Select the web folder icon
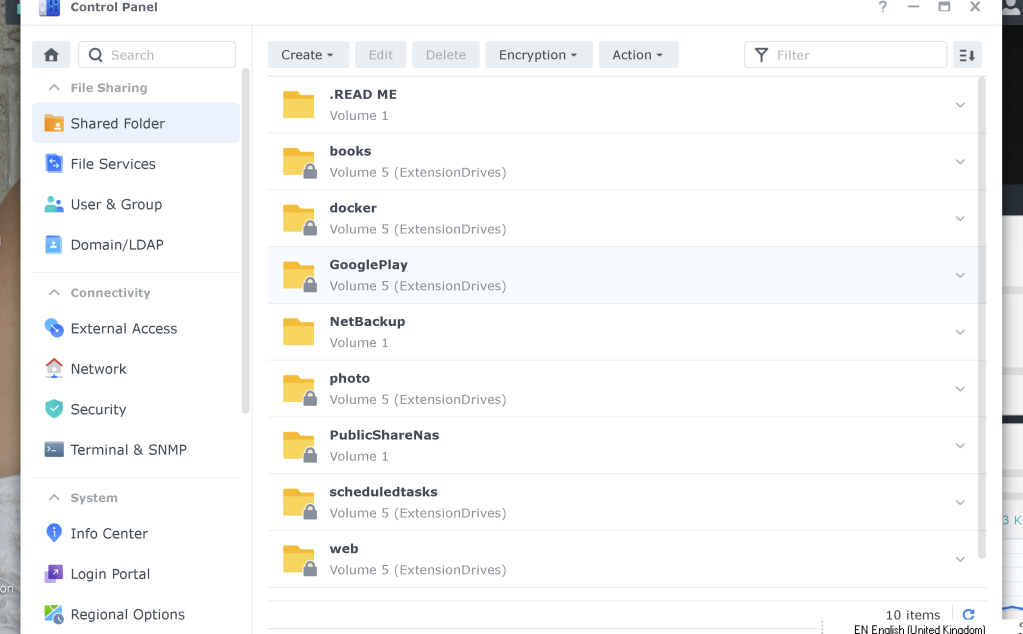Viewport: 1023px width, 634px height. point(299,559)
